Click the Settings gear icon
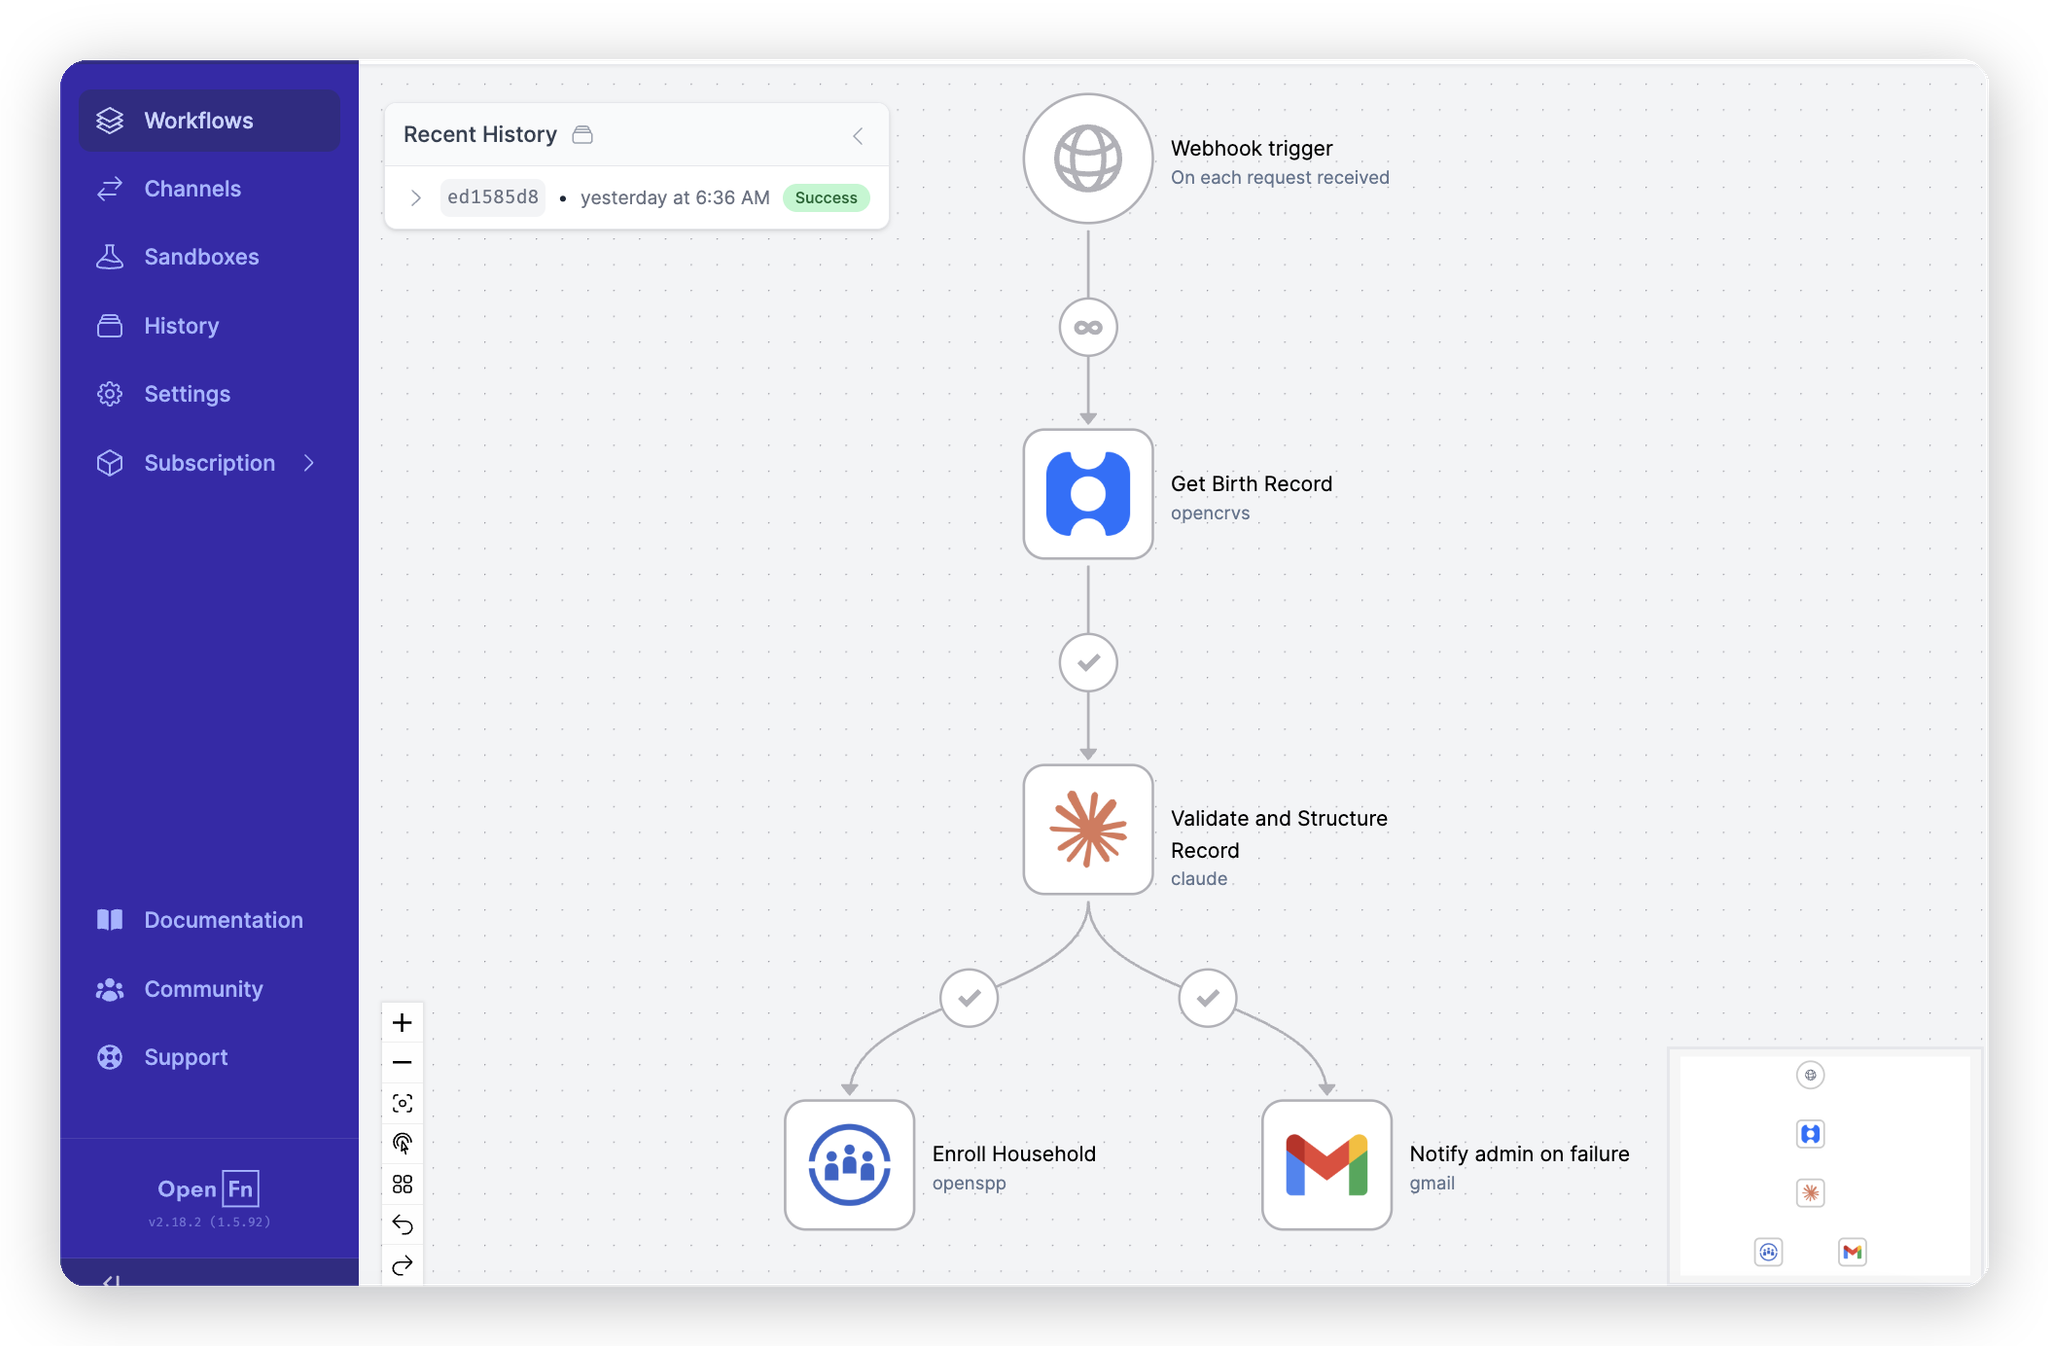The width and height of the screenshot is (2048, 1346). pos(110,394)
